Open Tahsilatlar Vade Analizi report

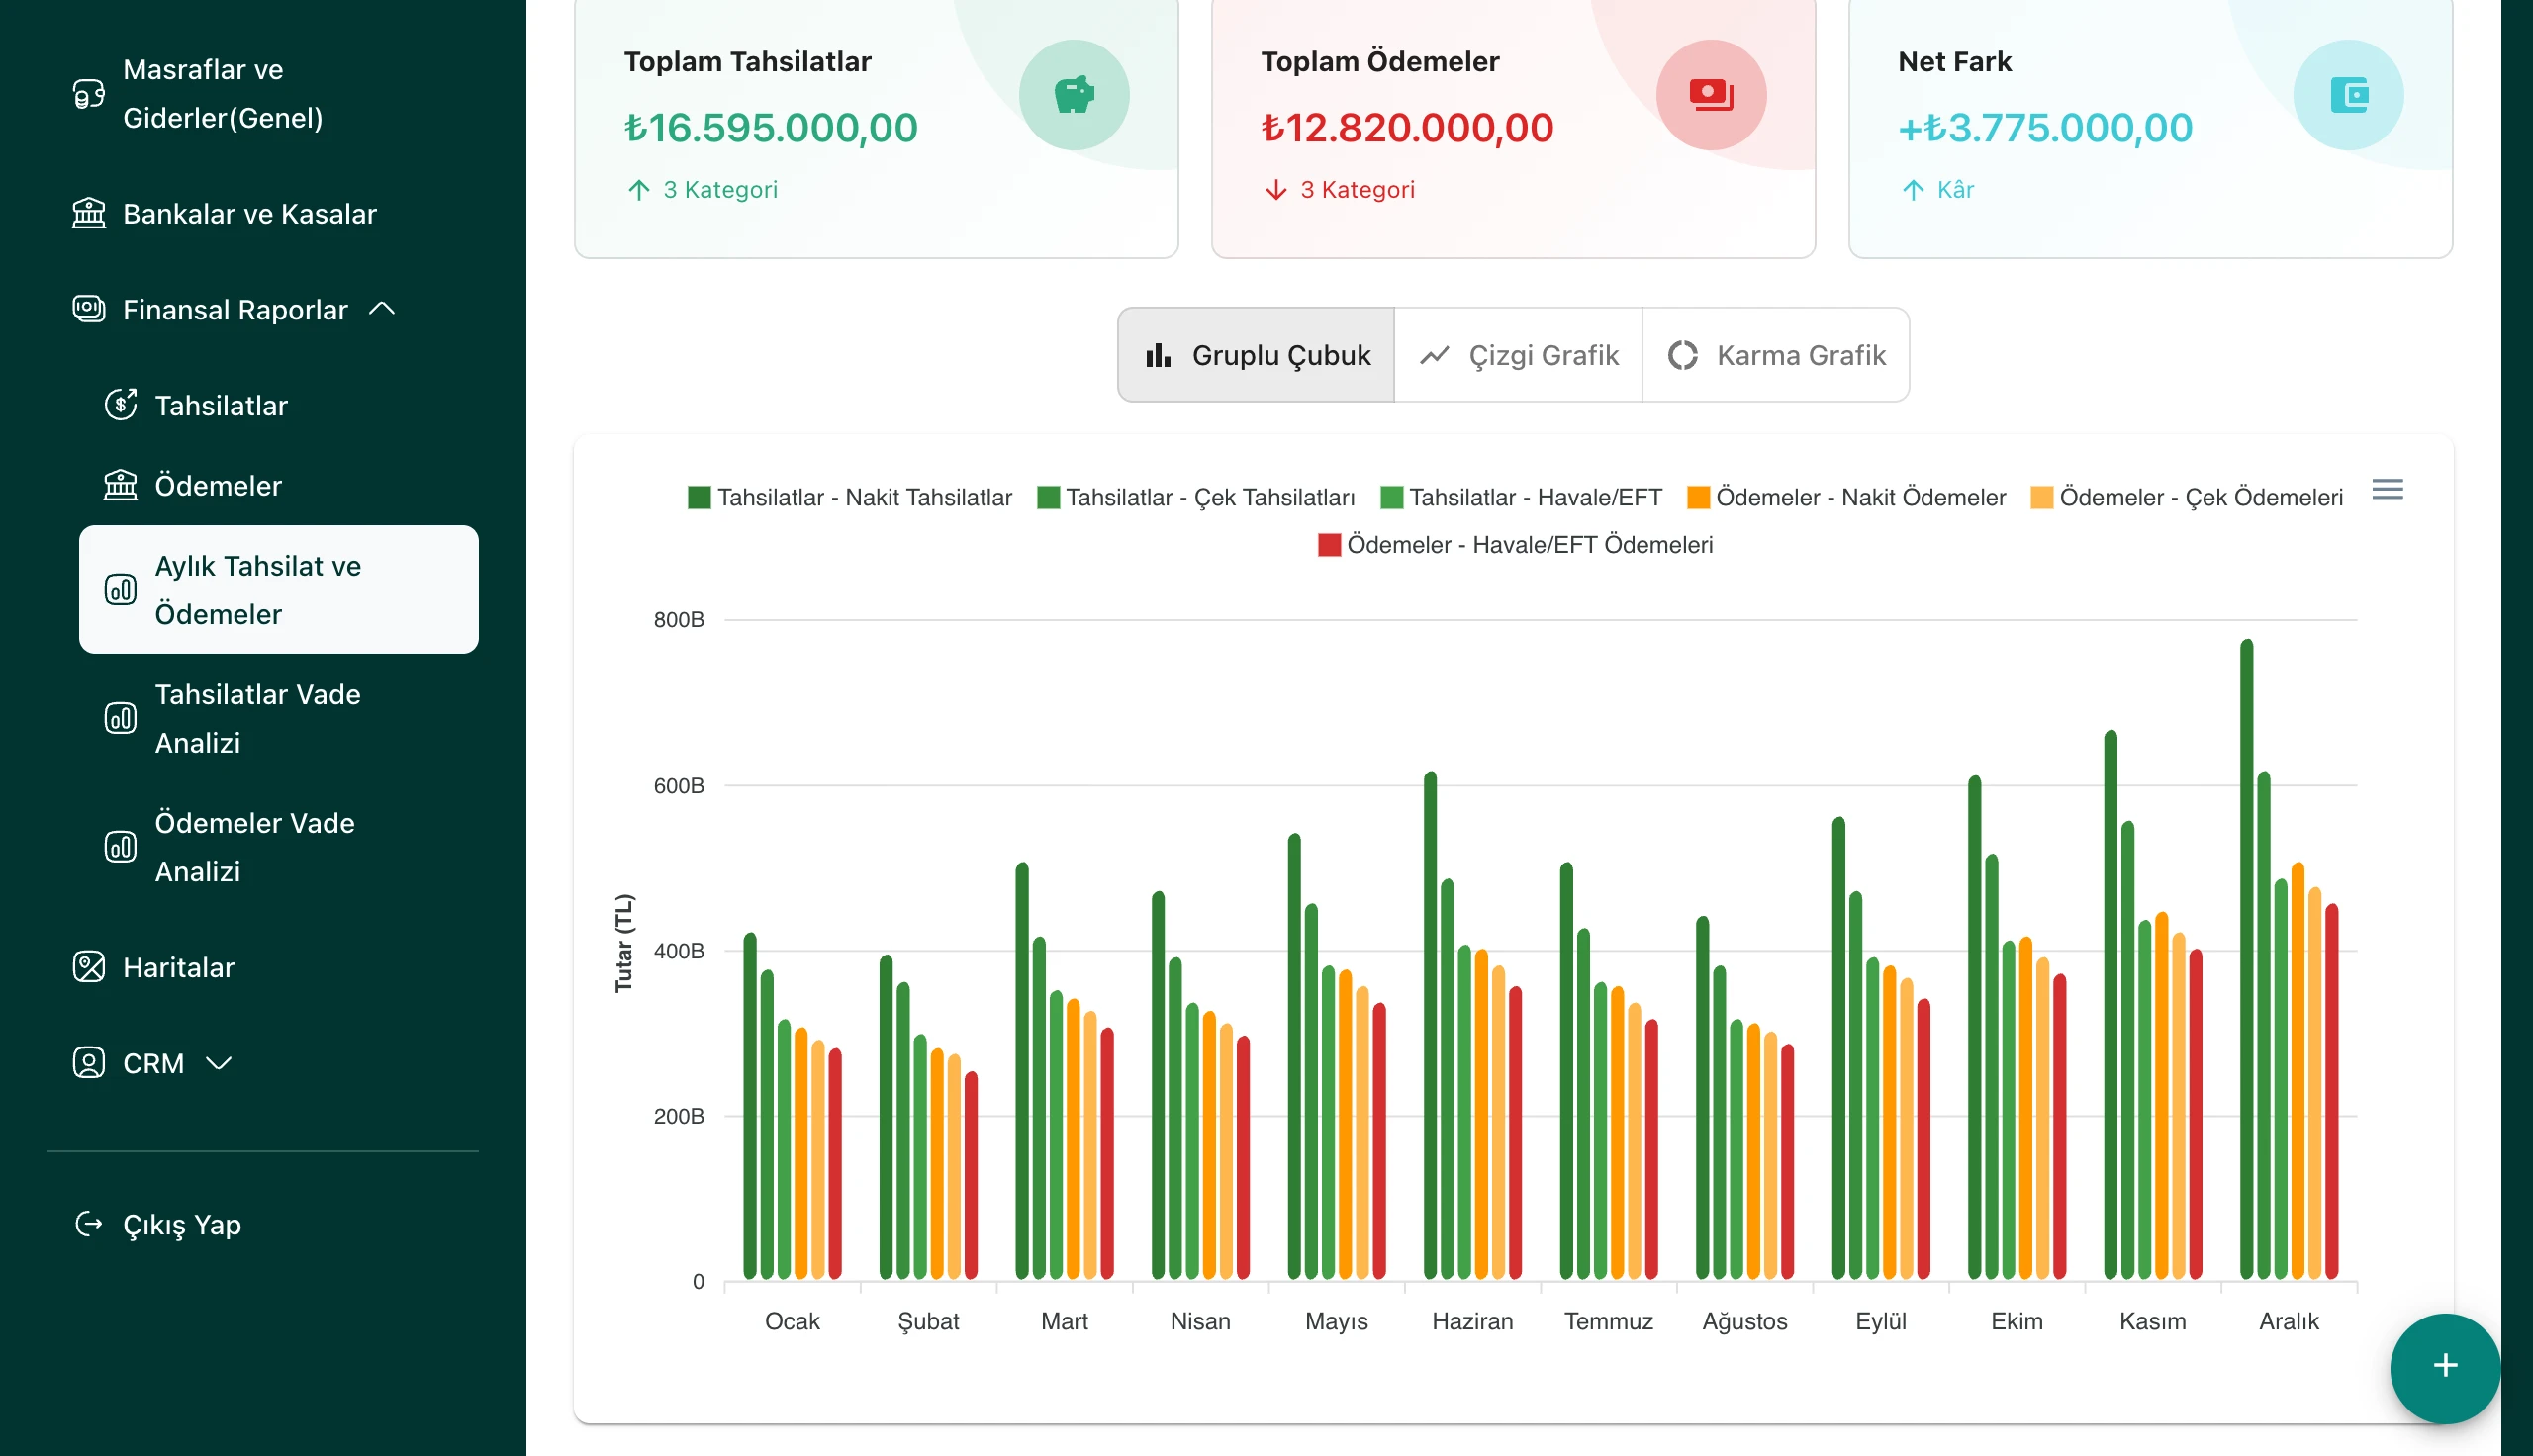(257, 718)
